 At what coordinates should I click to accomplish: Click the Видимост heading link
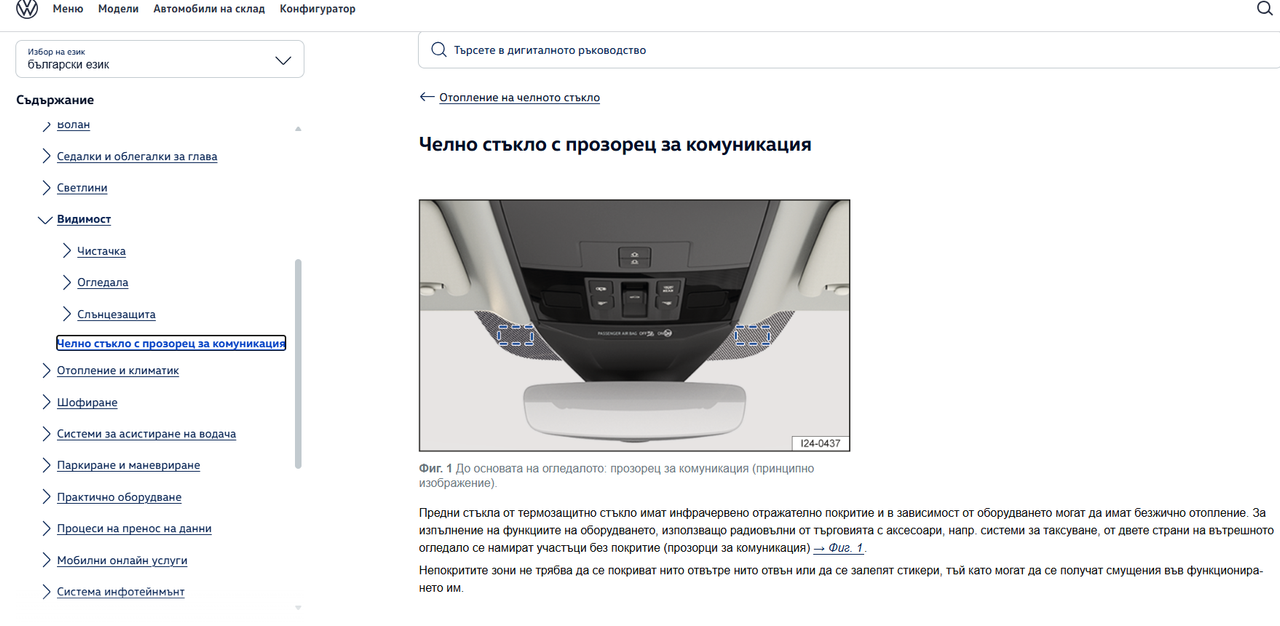[x=84, y=219]
